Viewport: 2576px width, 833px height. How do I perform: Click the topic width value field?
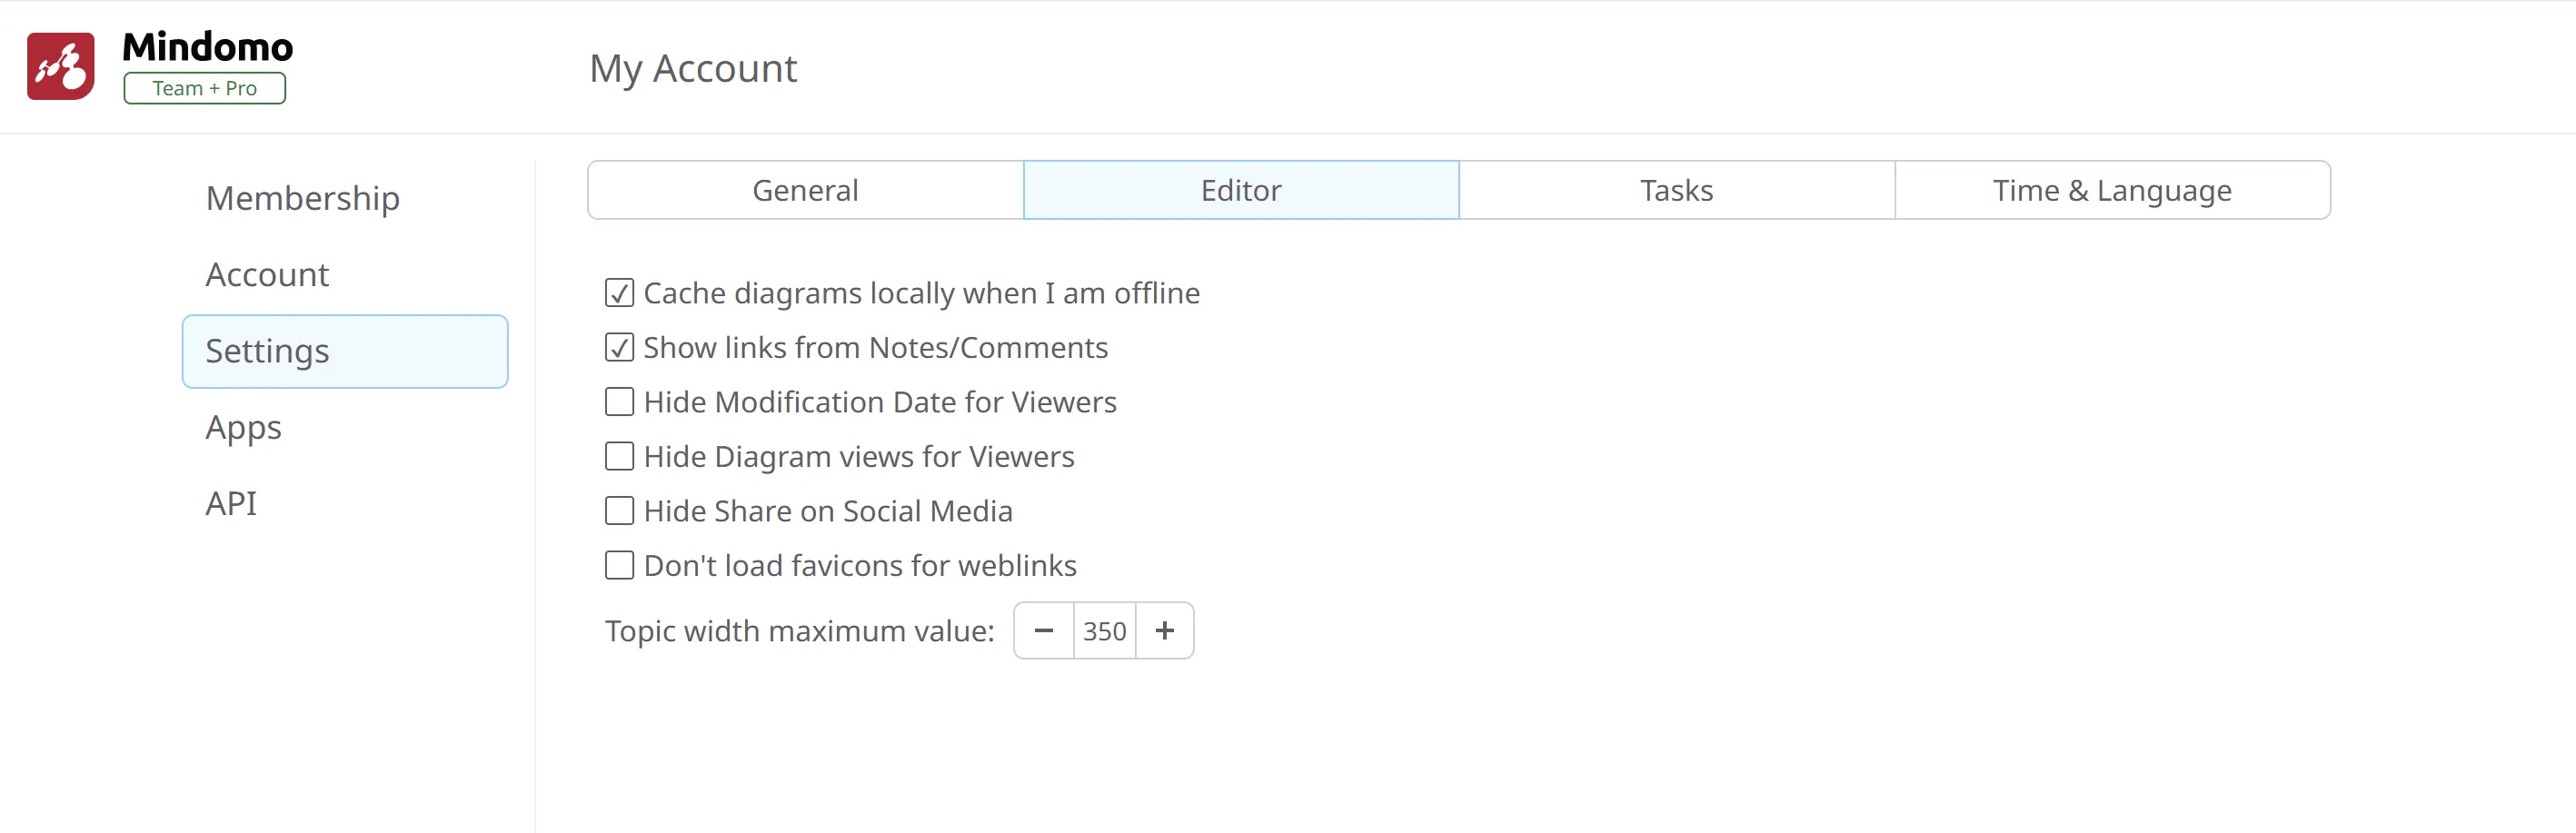(1104, 631)
